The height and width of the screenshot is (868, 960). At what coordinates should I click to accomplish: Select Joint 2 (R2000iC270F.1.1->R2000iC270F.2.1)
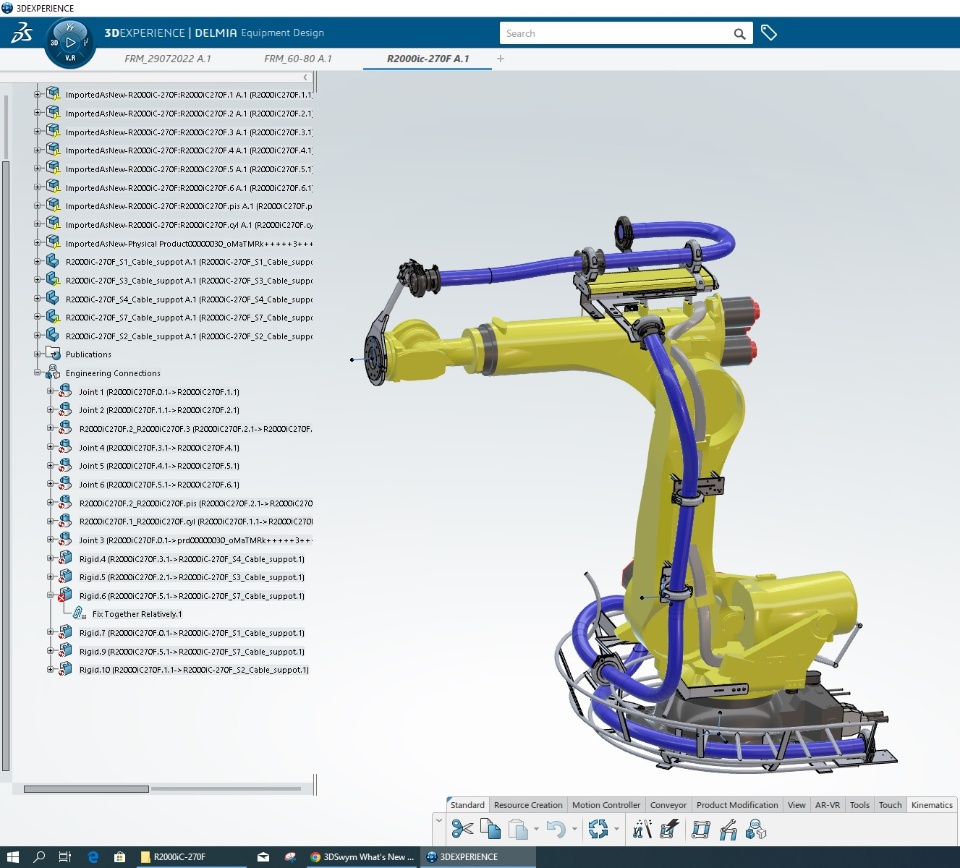click(x=159, y=410)
